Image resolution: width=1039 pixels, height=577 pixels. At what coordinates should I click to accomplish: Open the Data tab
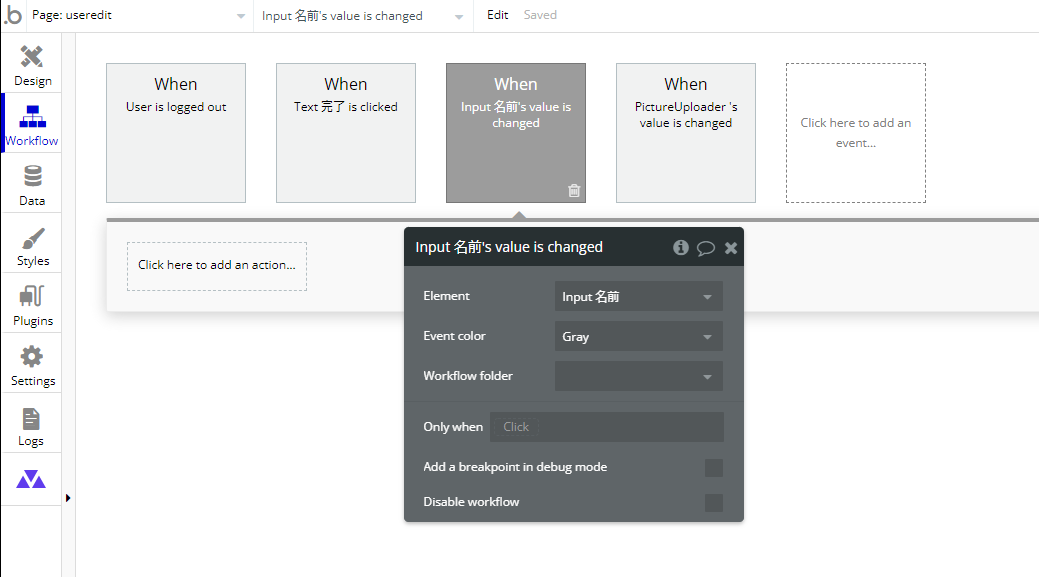click(x=32, y=186)
